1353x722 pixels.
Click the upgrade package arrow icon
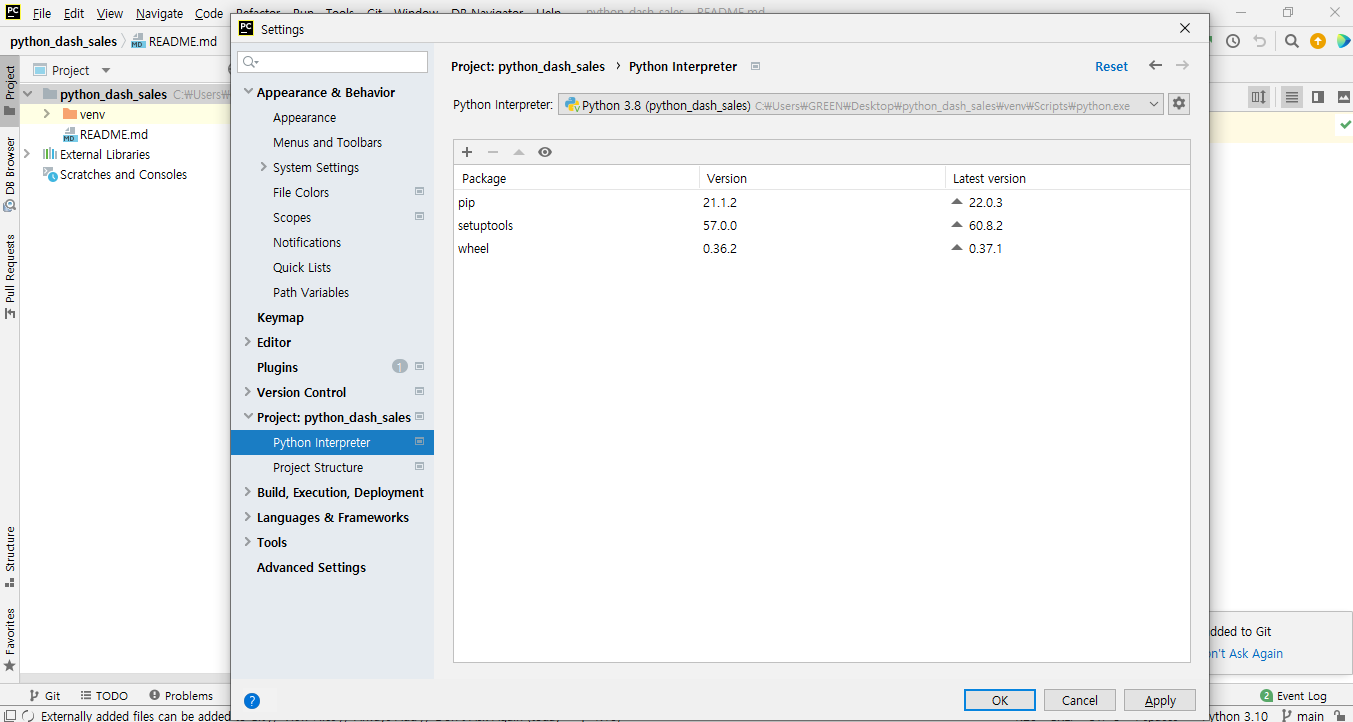[518, 152]
